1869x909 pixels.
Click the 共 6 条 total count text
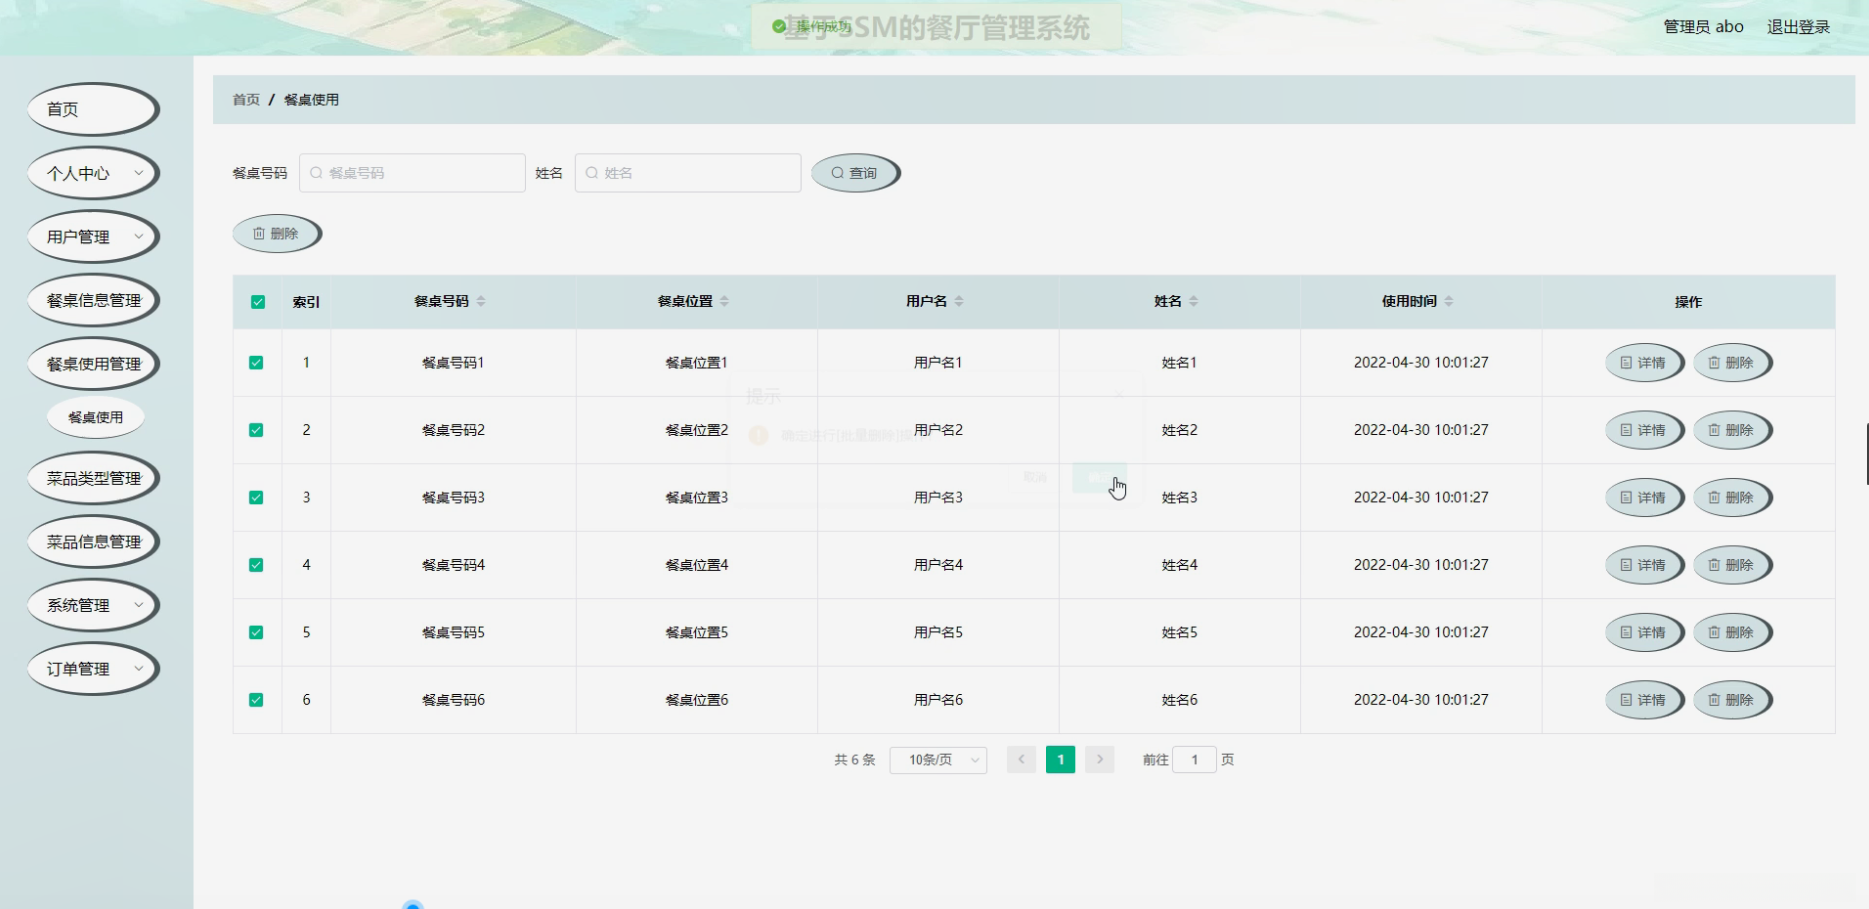point(855,760)
